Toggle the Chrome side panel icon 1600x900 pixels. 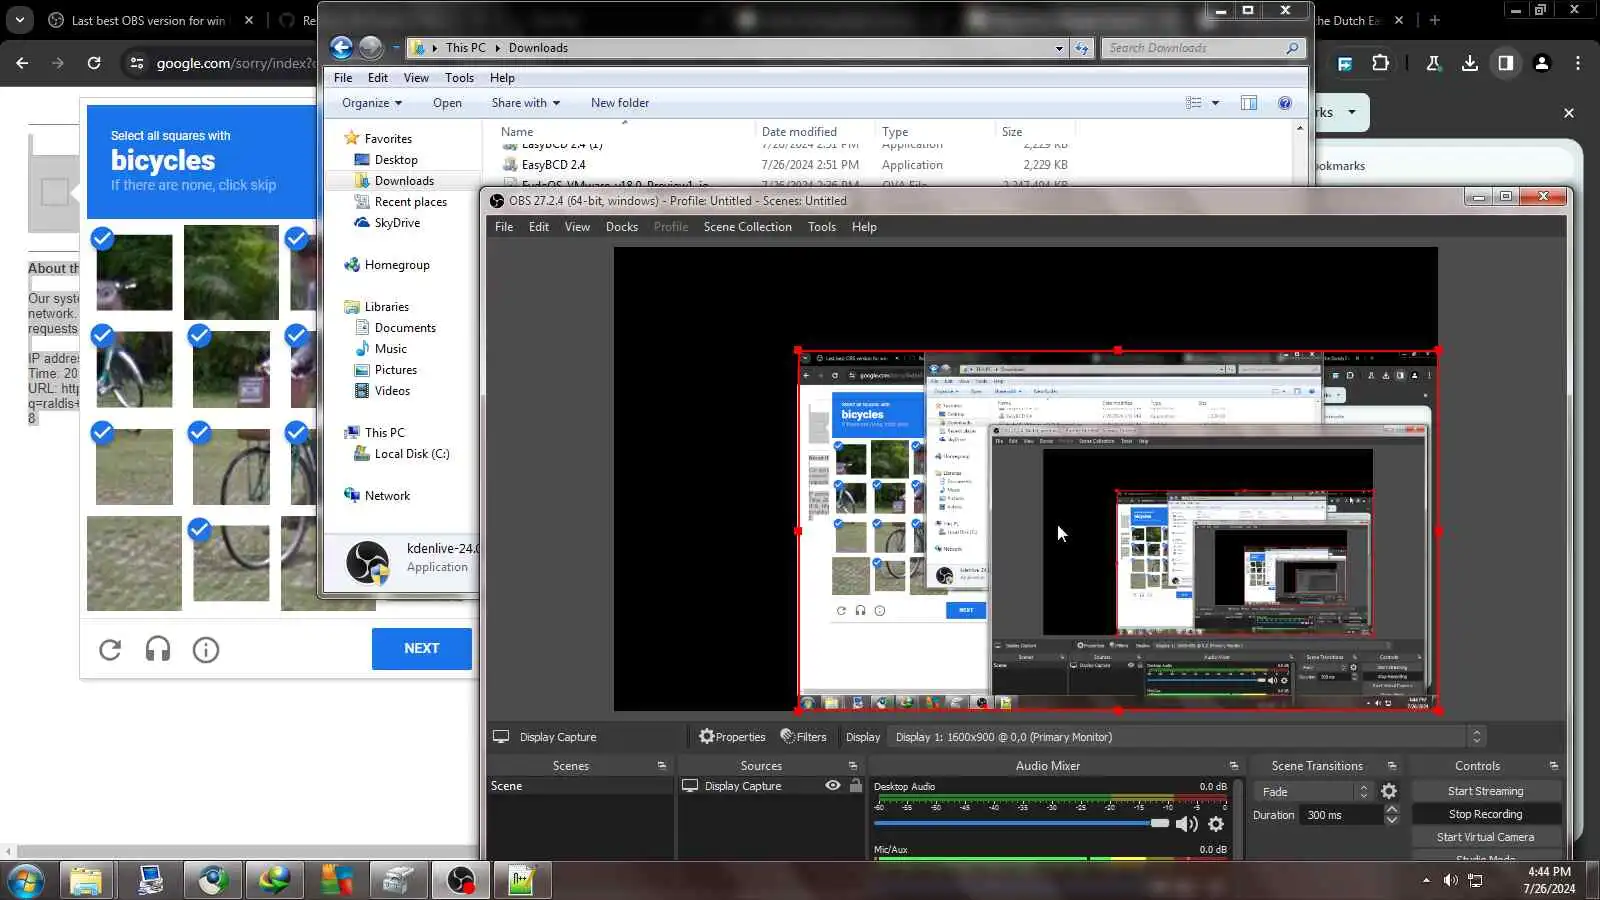coord(1505,63)
